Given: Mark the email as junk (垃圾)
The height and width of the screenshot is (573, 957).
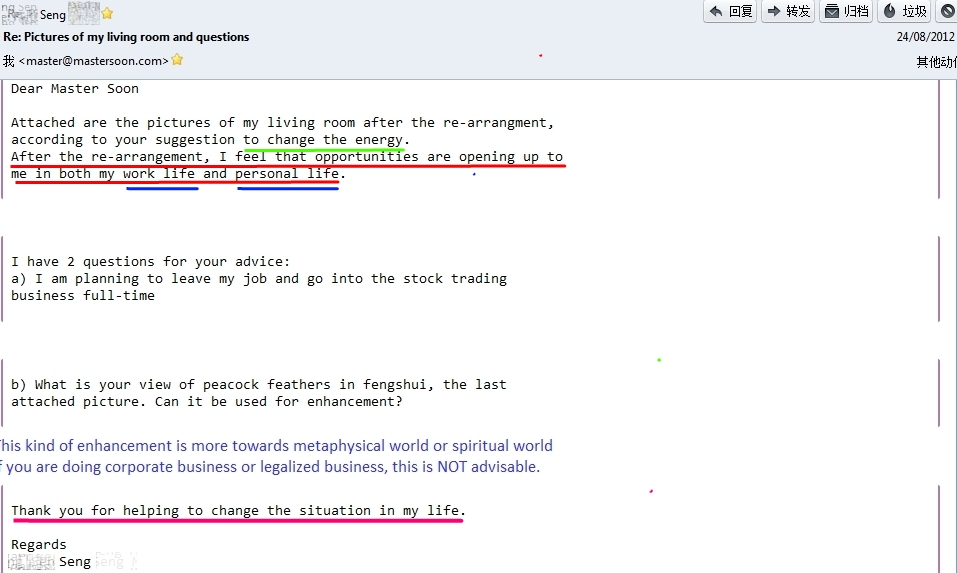Looking at the screenshot, I should pyautogui.click(x=904, y=11).
